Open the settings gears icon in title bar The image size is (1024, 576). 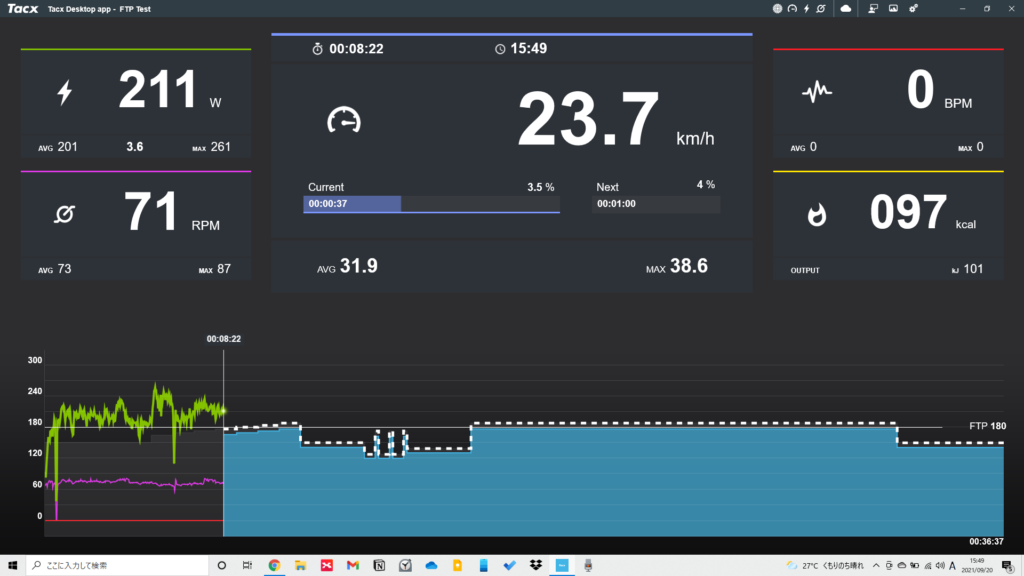tap(914, 8)
